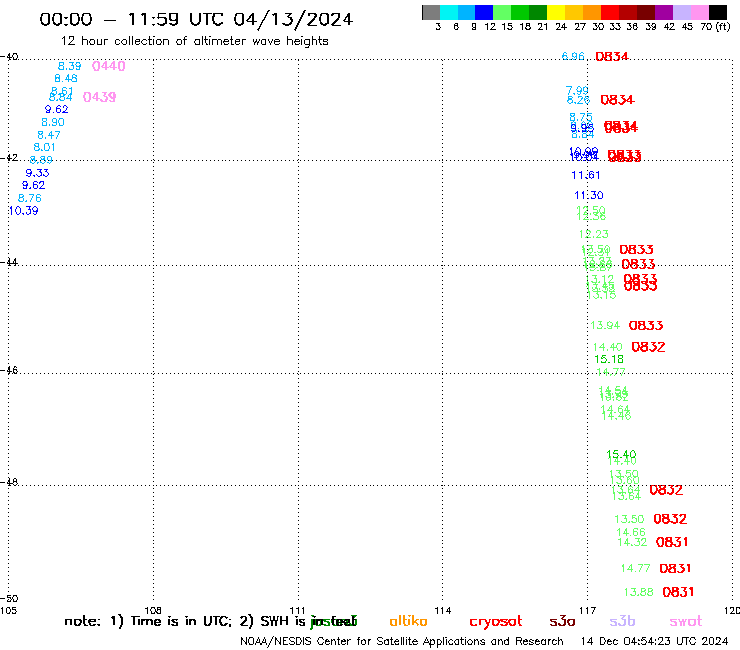Image resolution: width=740 pixels, height=650 pixels.
Task: Select the purple color scale swatch
Action: point(664,12)
